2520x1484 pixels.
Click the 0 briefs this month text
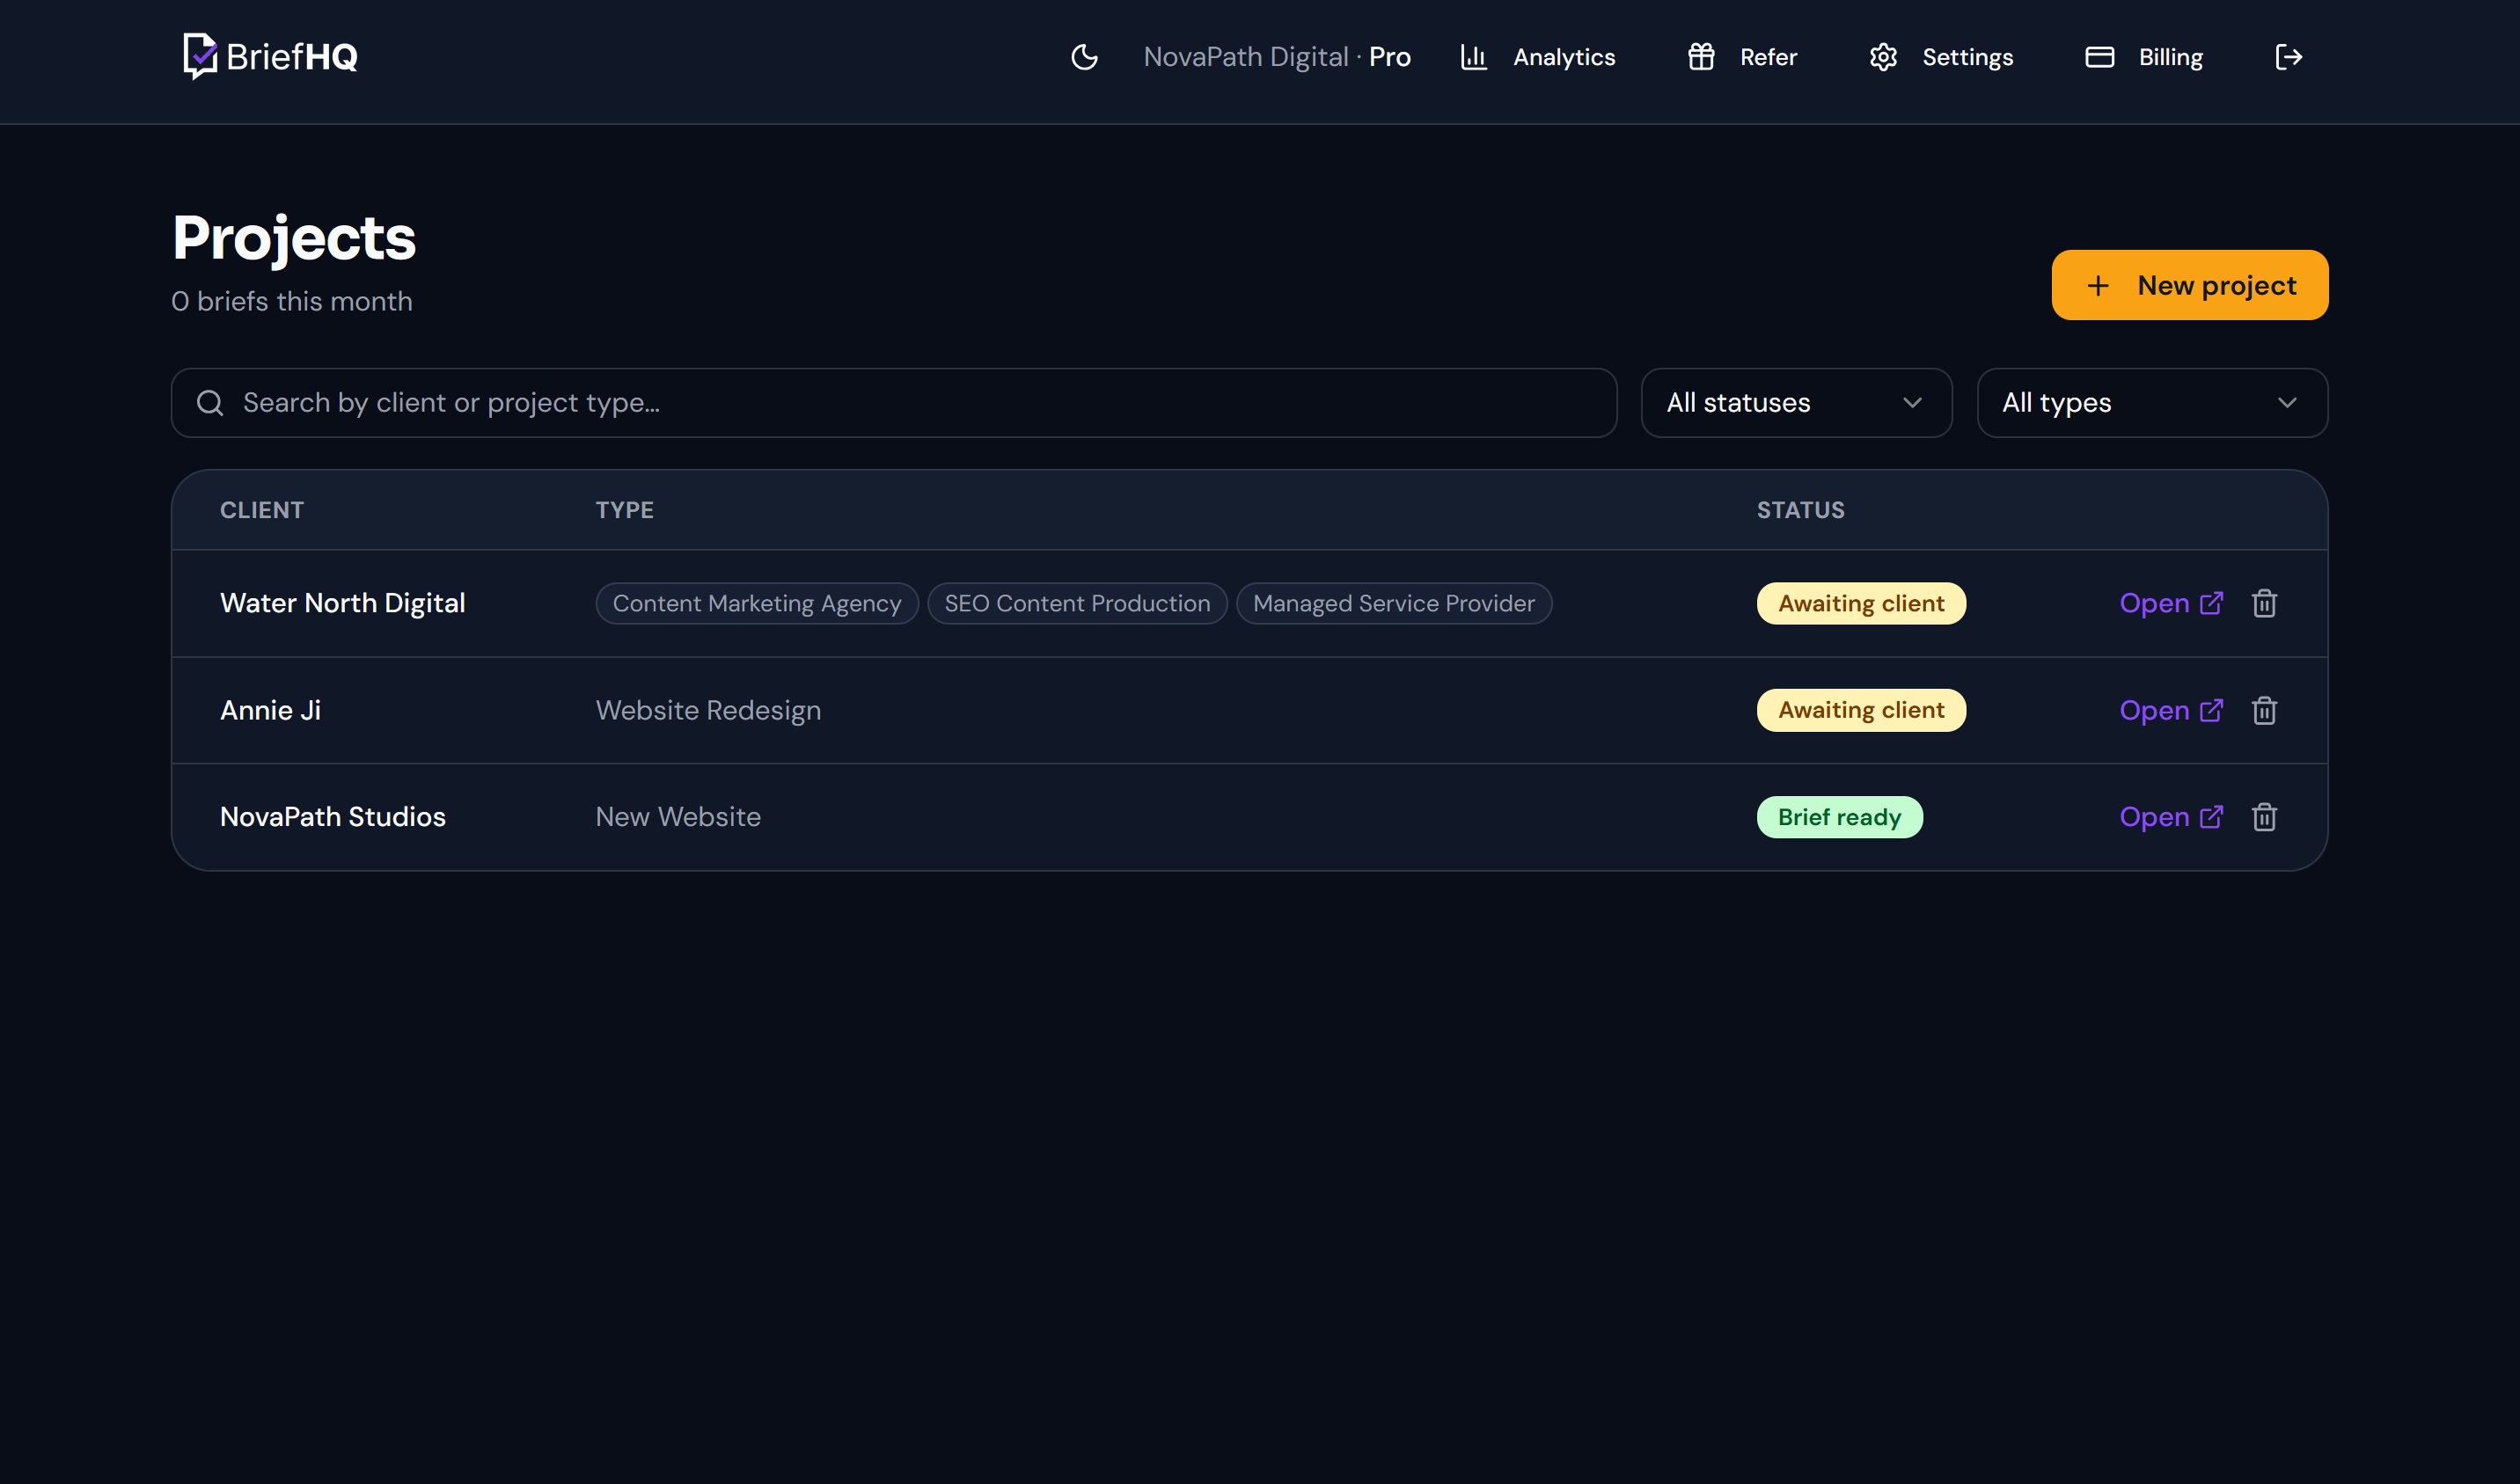(x=292, y=302)
